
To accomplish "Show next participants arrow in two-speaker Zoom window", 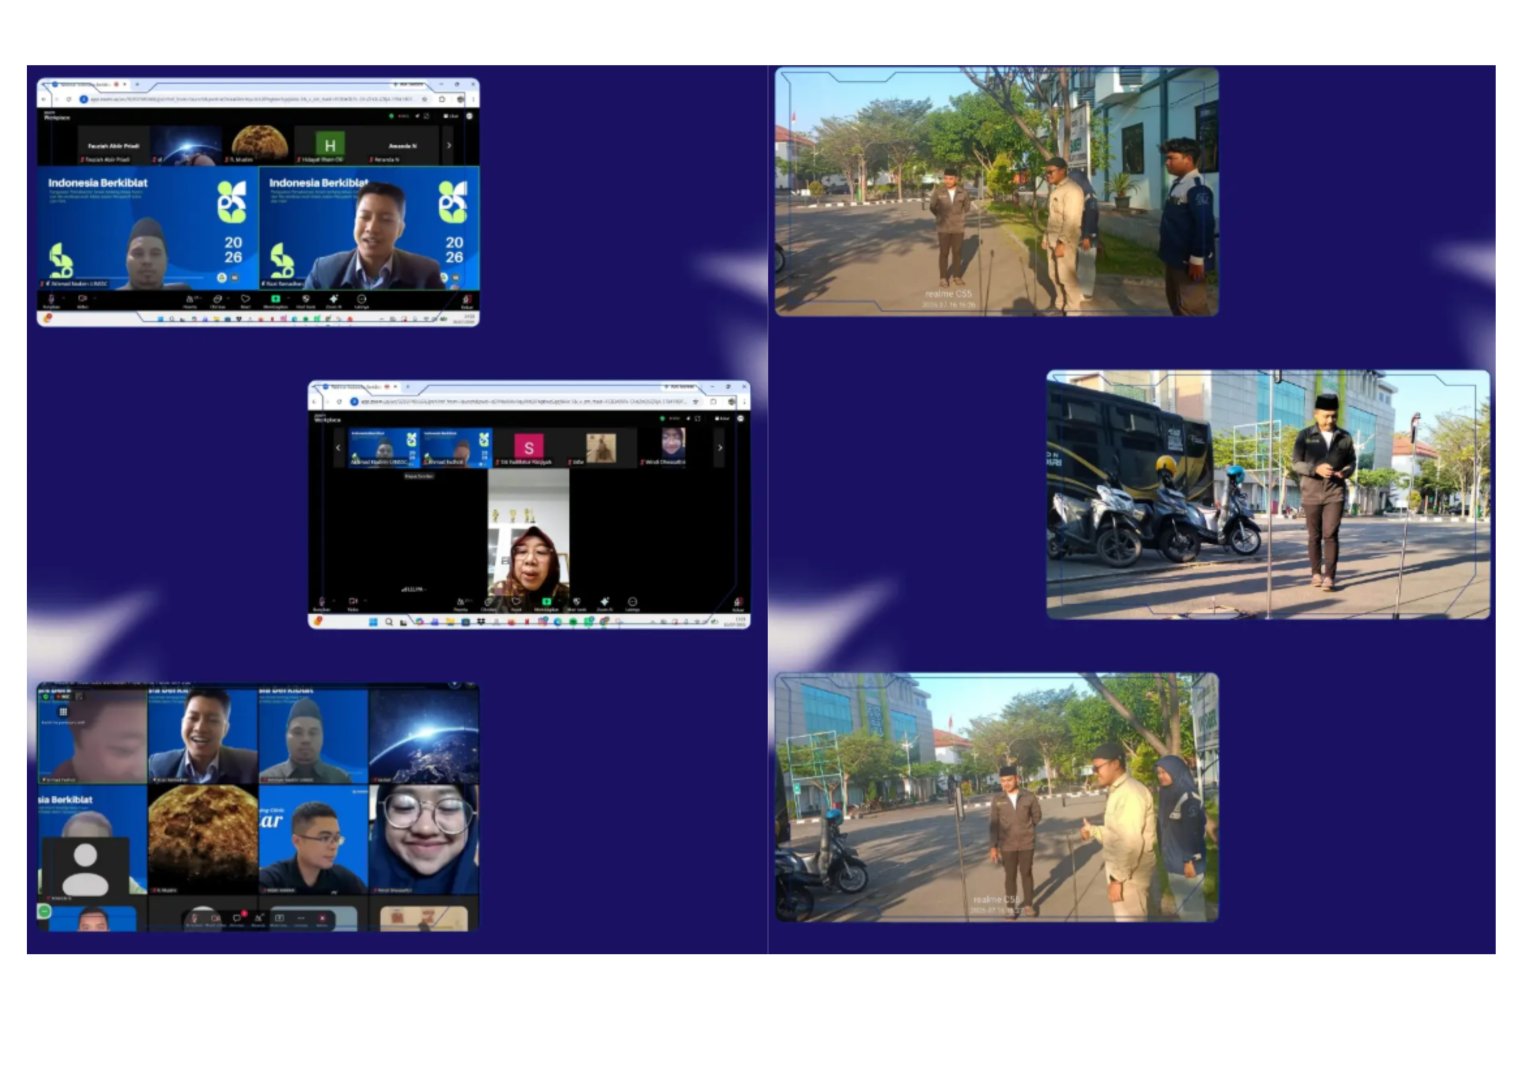I will [449, 146].
